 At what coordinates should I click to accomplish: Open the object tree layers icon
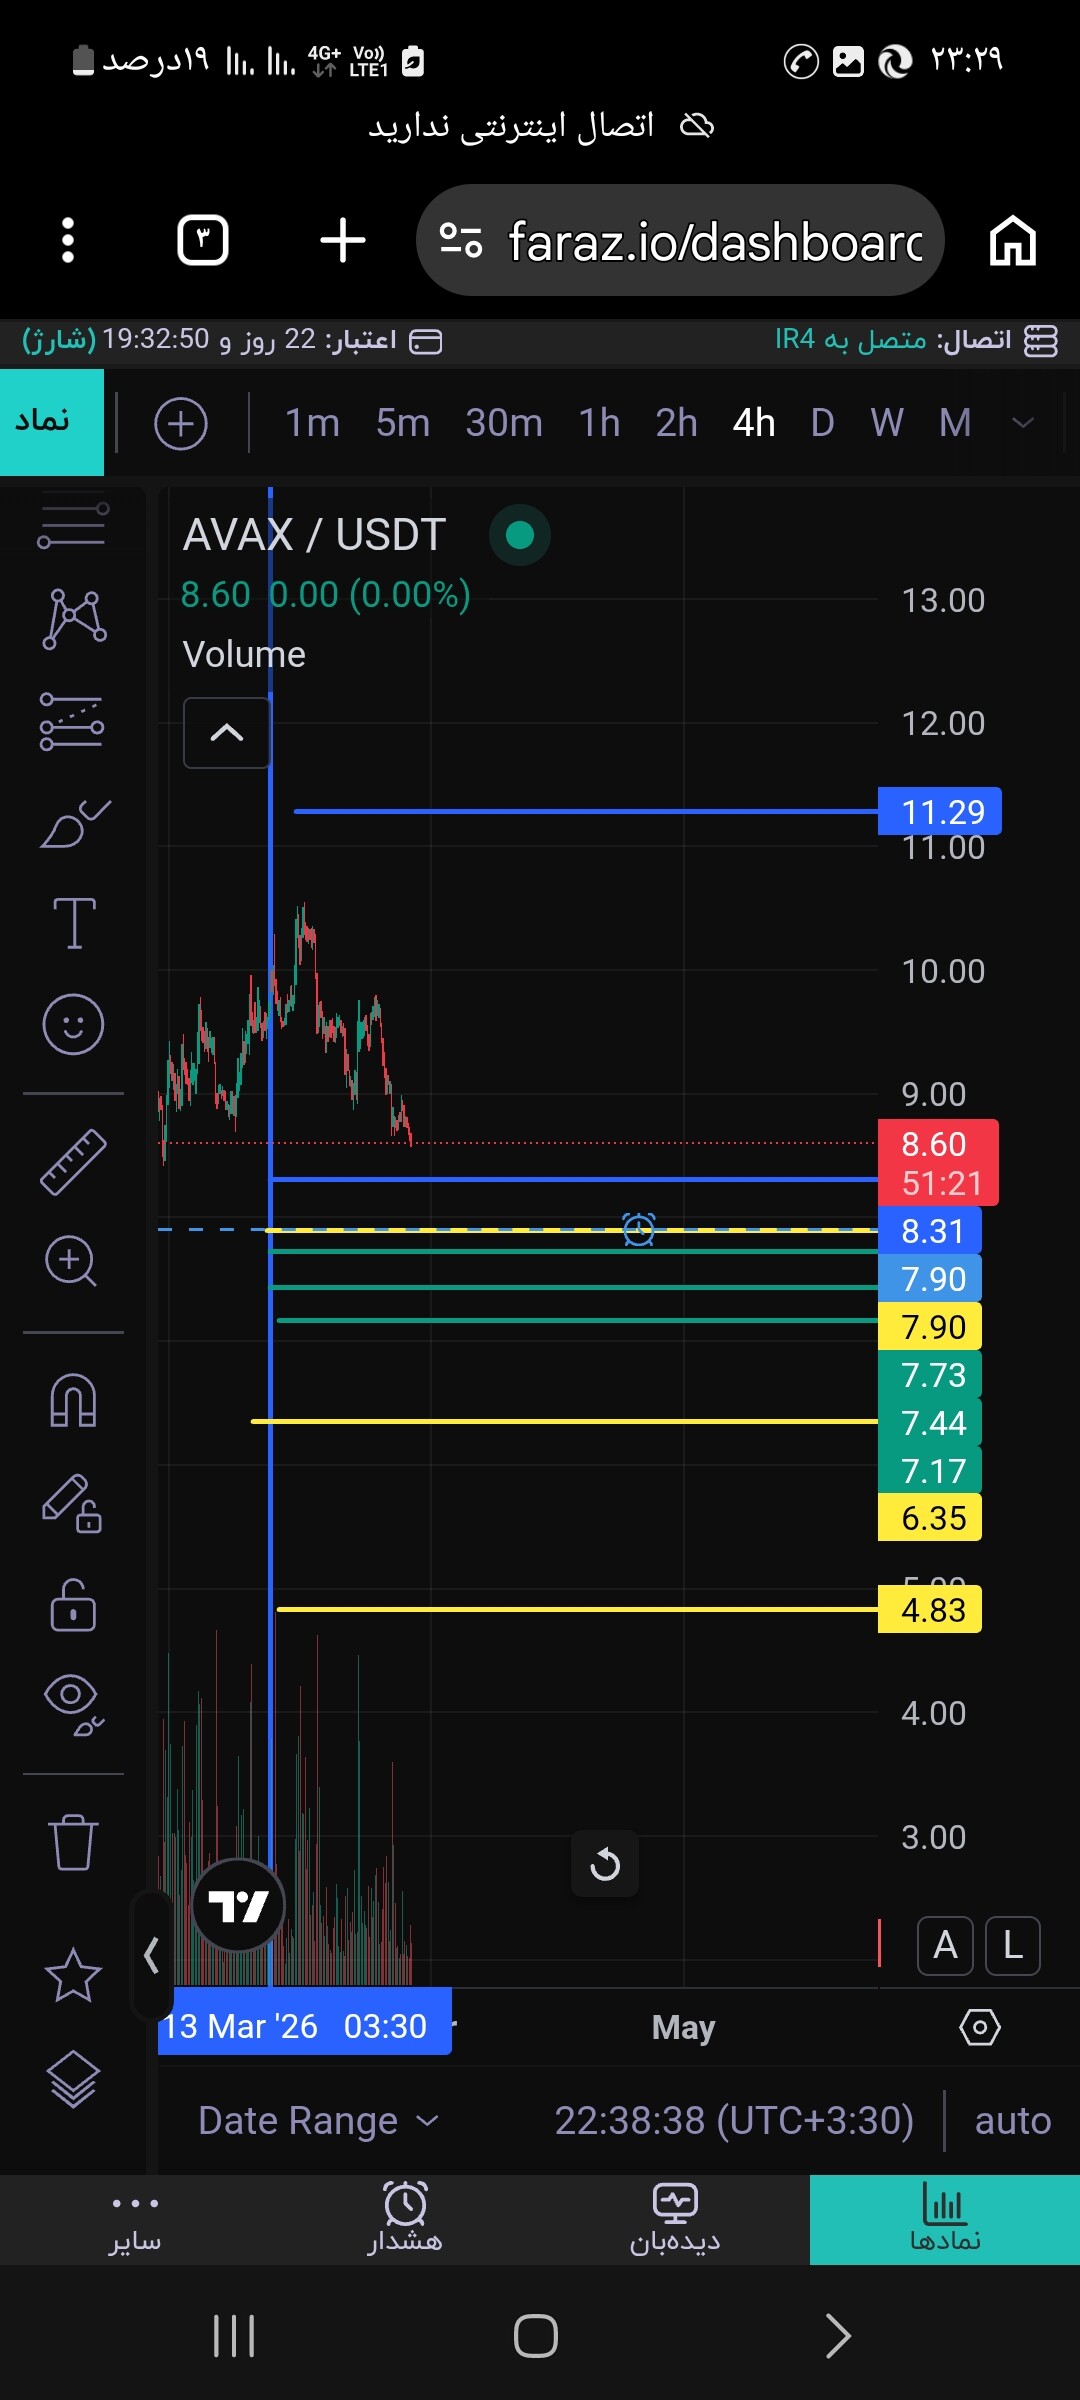tap(73, 2079)
